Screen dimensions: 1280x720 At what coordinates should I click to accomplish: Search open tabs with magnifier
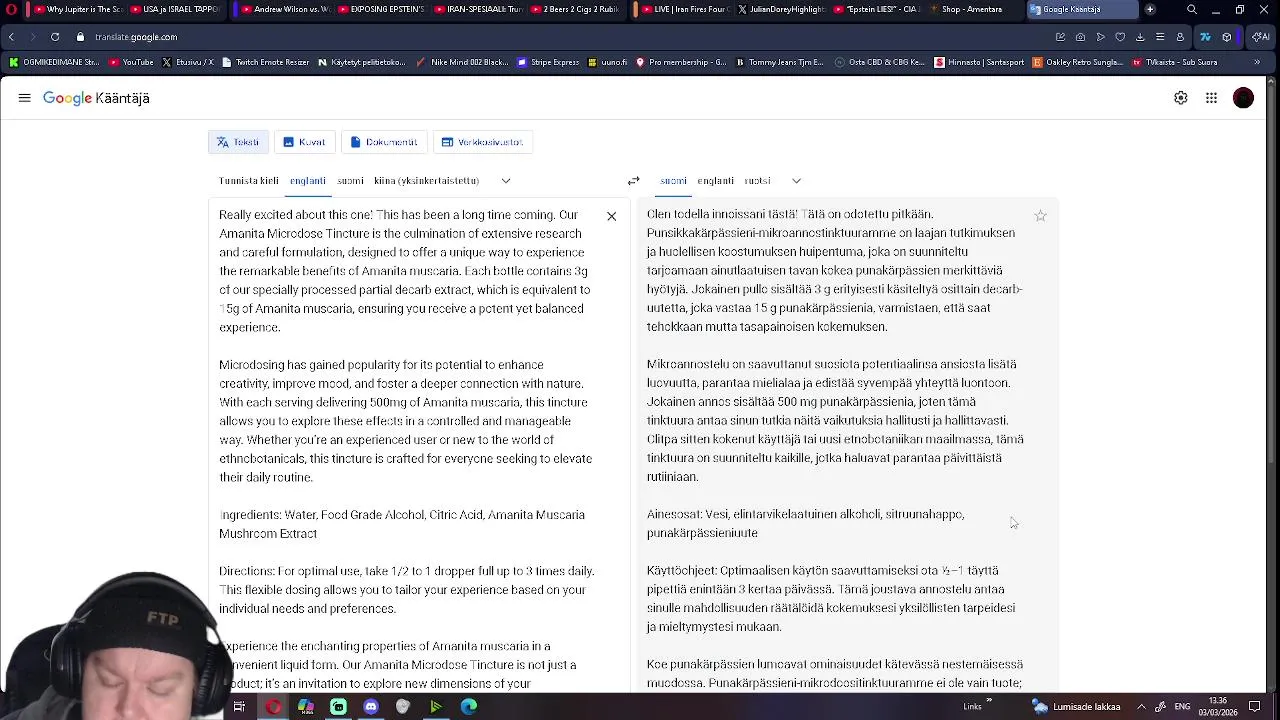point(1192,9)
